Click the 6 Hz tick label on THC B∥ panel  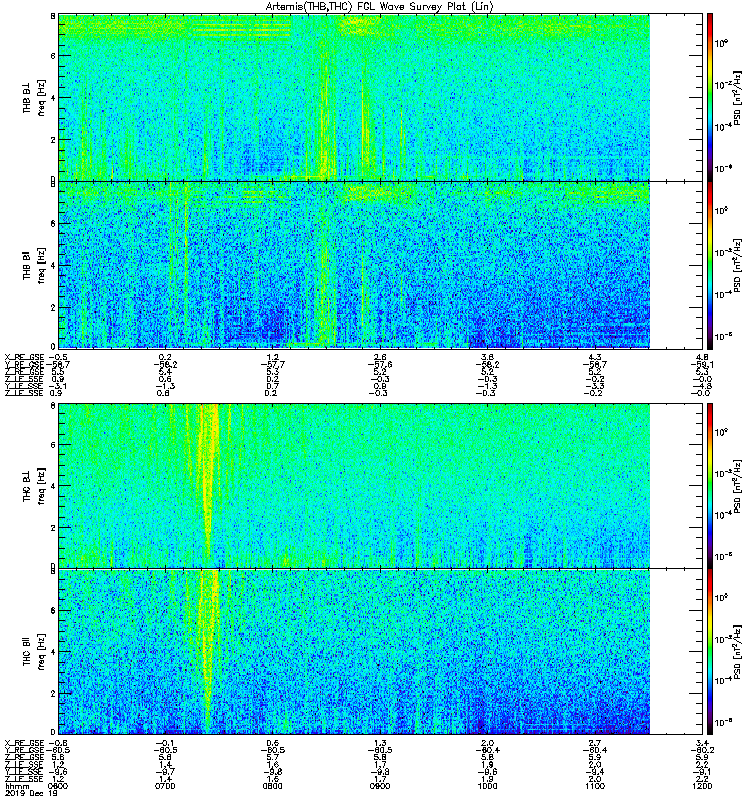point(53,610)
